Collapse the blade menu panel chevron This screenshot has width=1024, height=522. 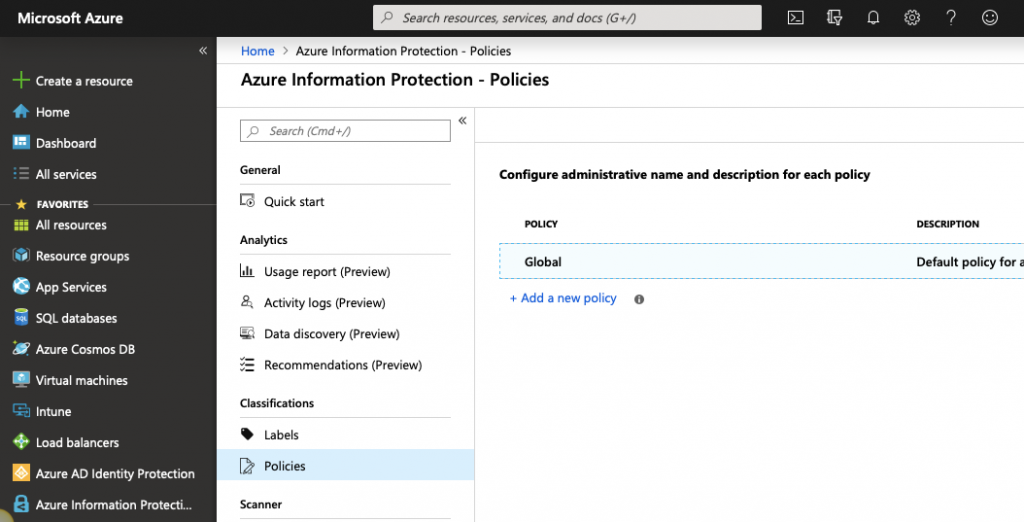coord(462,121)
